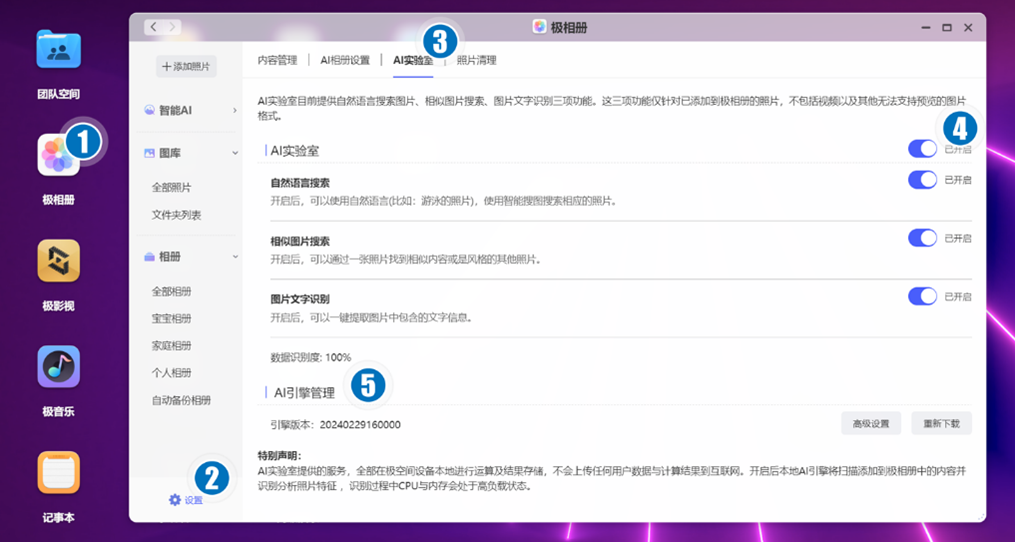The width and height of the screenshot is (1015, 542).
Task: Click the 图片文字识别 heading
Action: point(300,299)
